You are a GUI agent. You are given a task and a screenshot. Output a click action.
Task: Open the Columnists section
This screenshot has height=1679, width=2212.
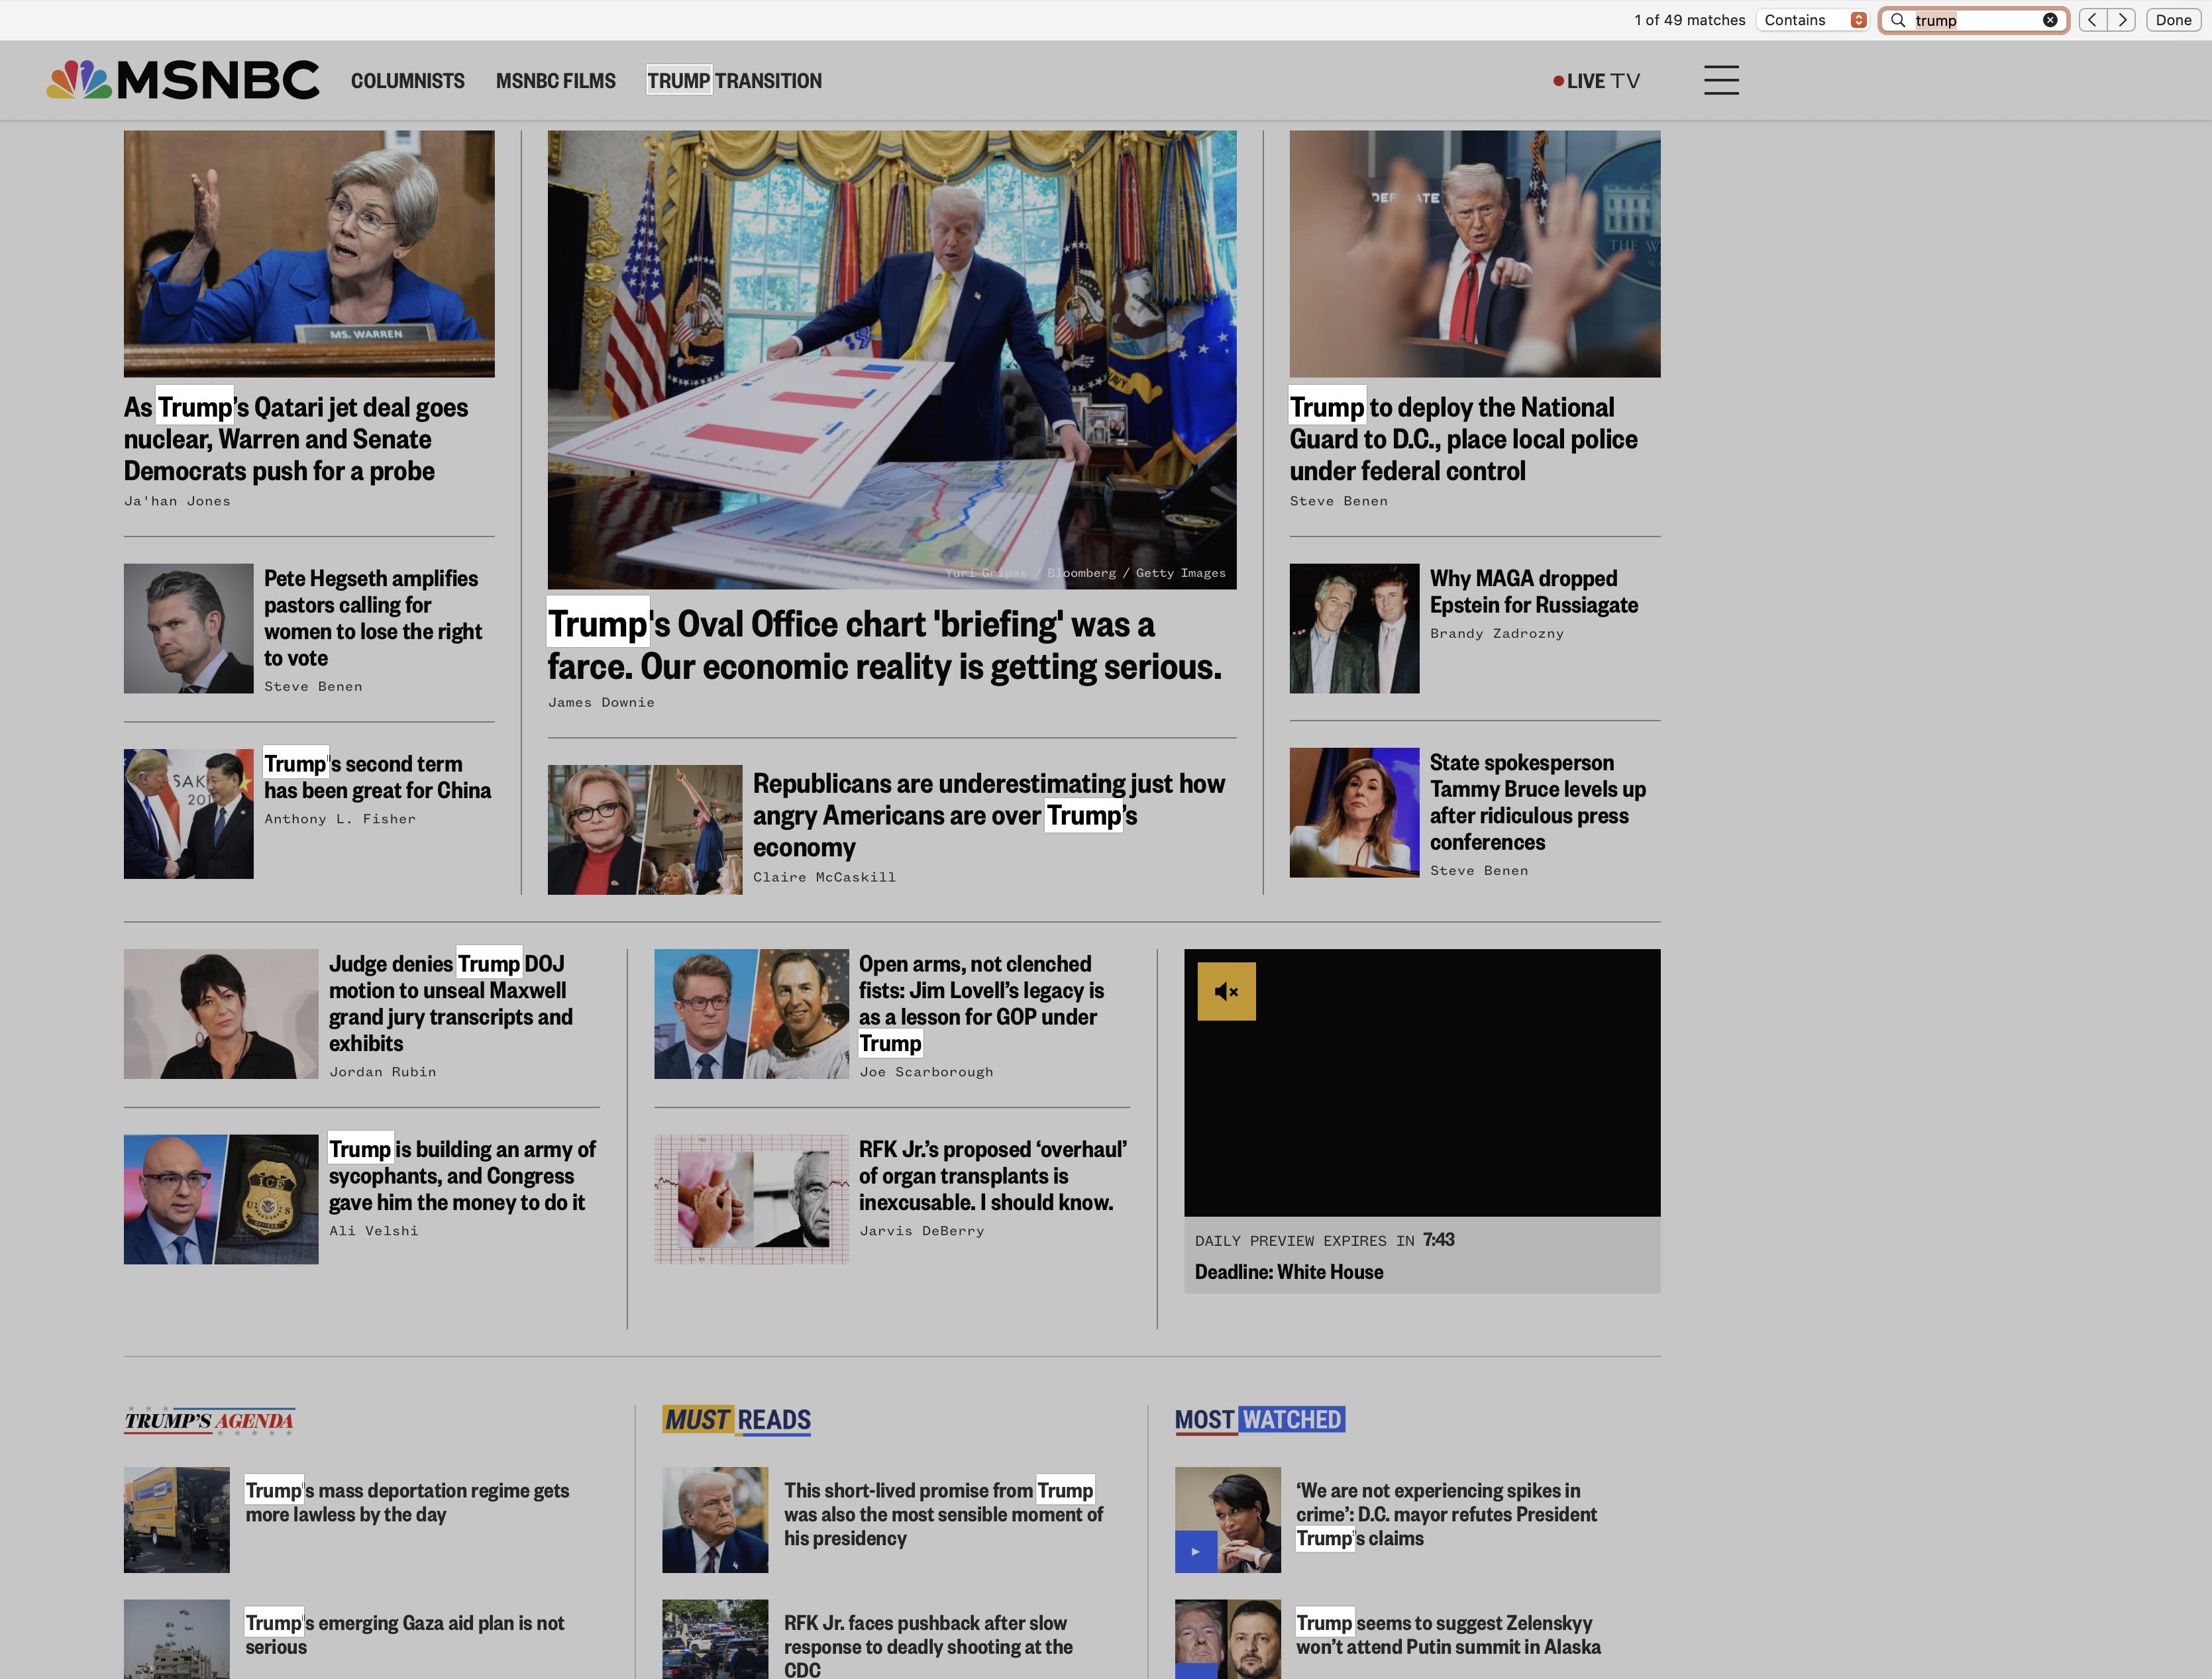coord(407,81)
